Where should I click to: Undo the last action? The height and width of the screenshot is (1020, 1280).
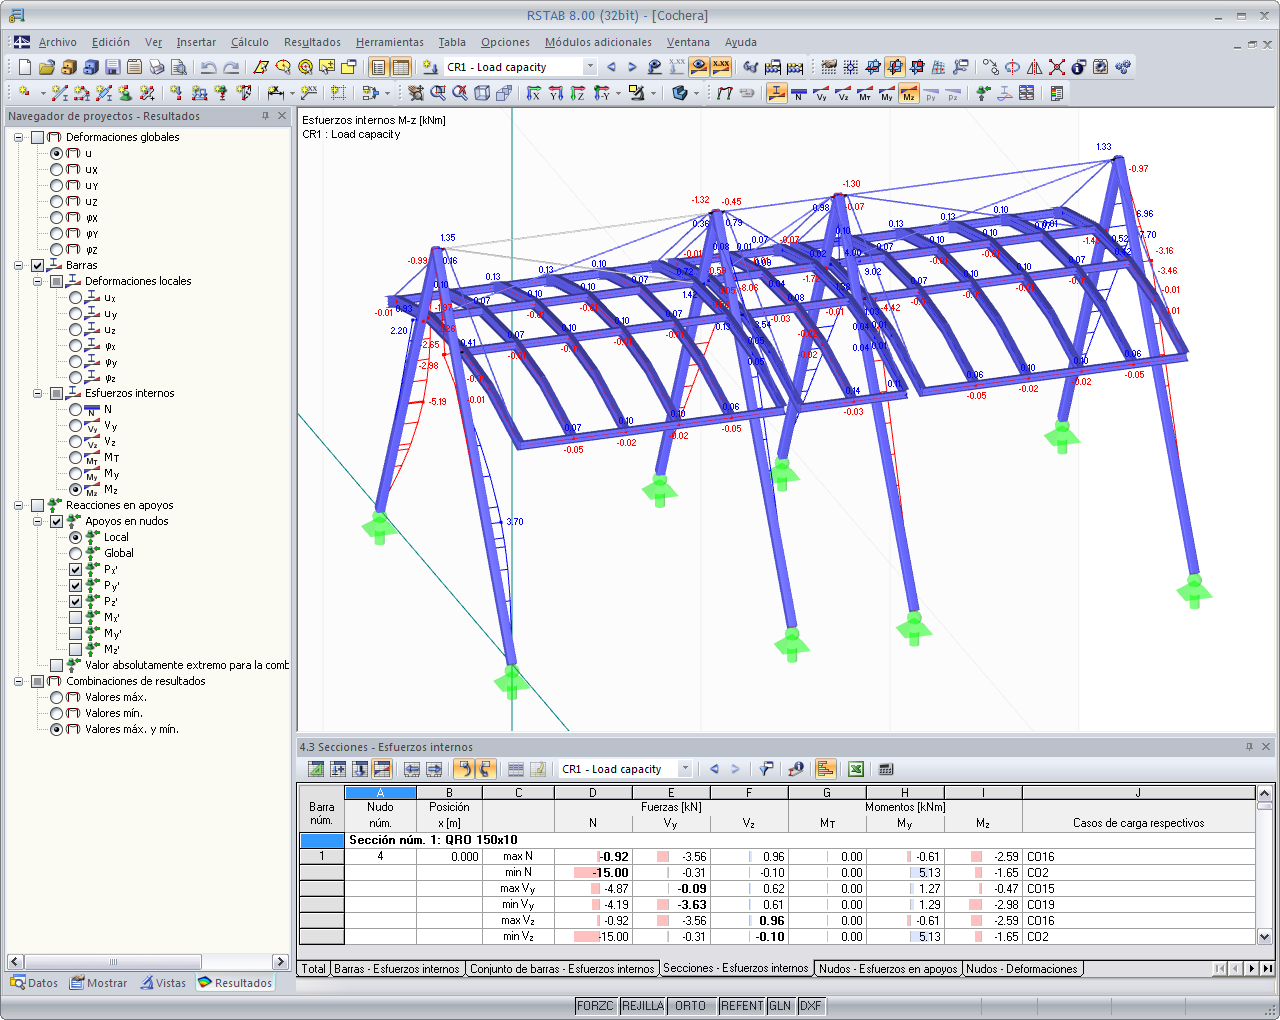208,67
